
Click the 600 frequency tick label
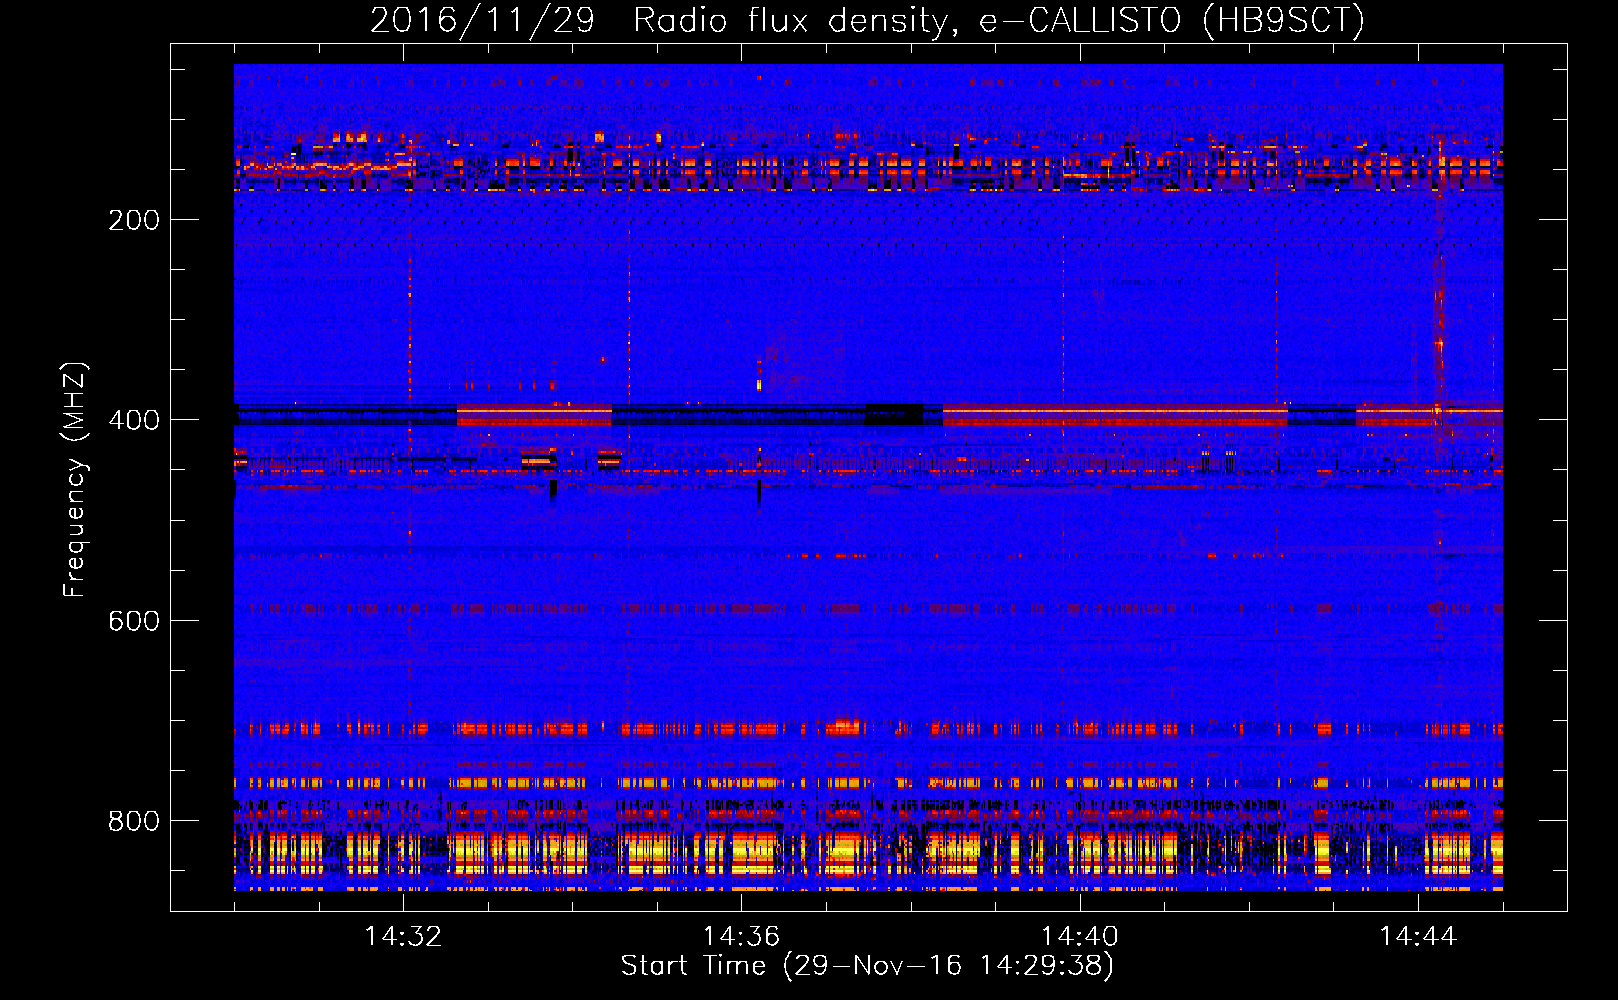click(134, 621)
